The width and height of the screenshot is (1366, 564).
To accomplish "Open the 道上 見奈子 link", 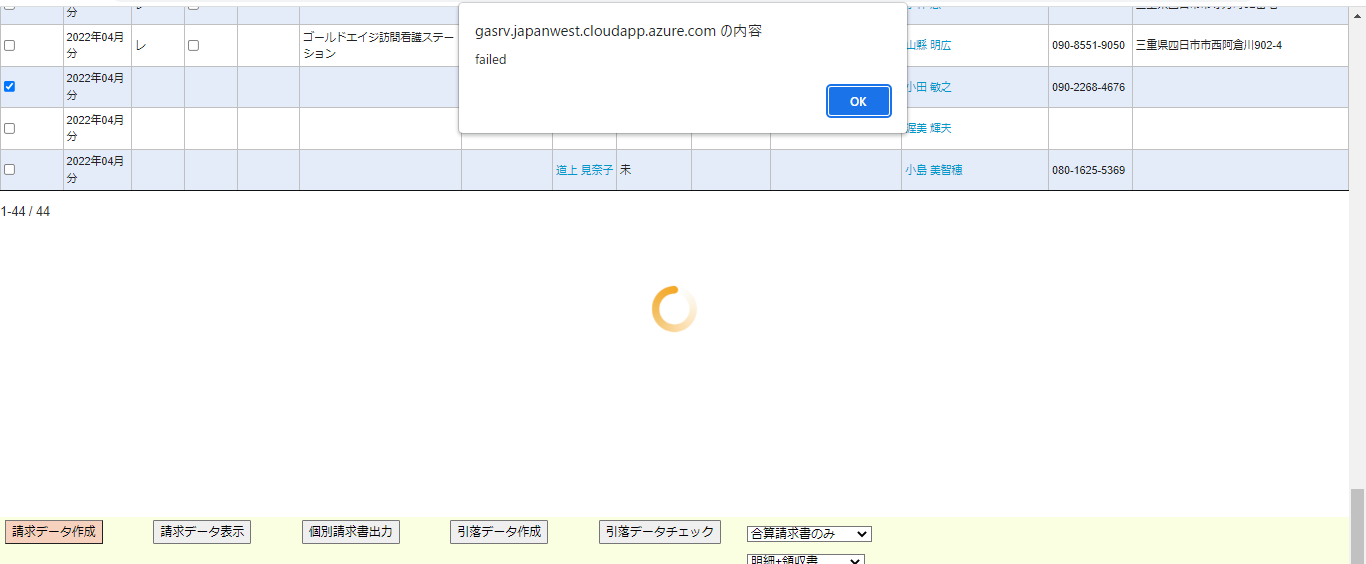I will point(584,170).
